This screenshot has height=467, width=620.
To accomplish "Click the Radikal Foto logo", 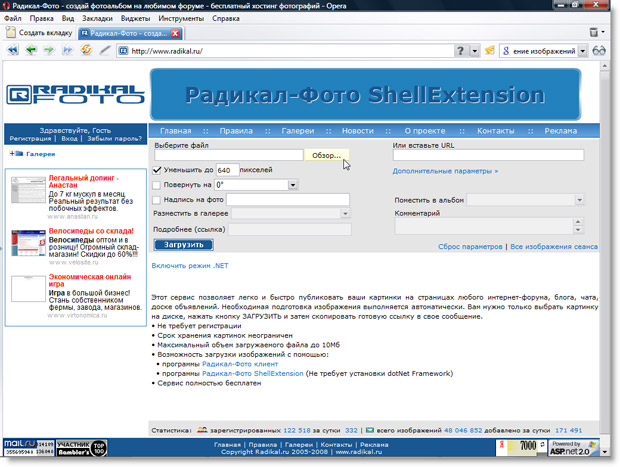I will [76, 94].
